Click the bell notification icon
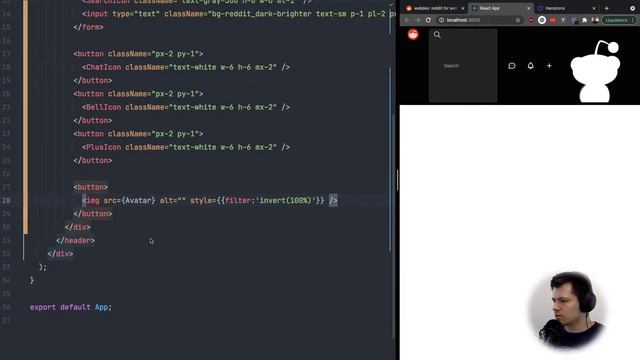The image size is (640, 360). 530,65
